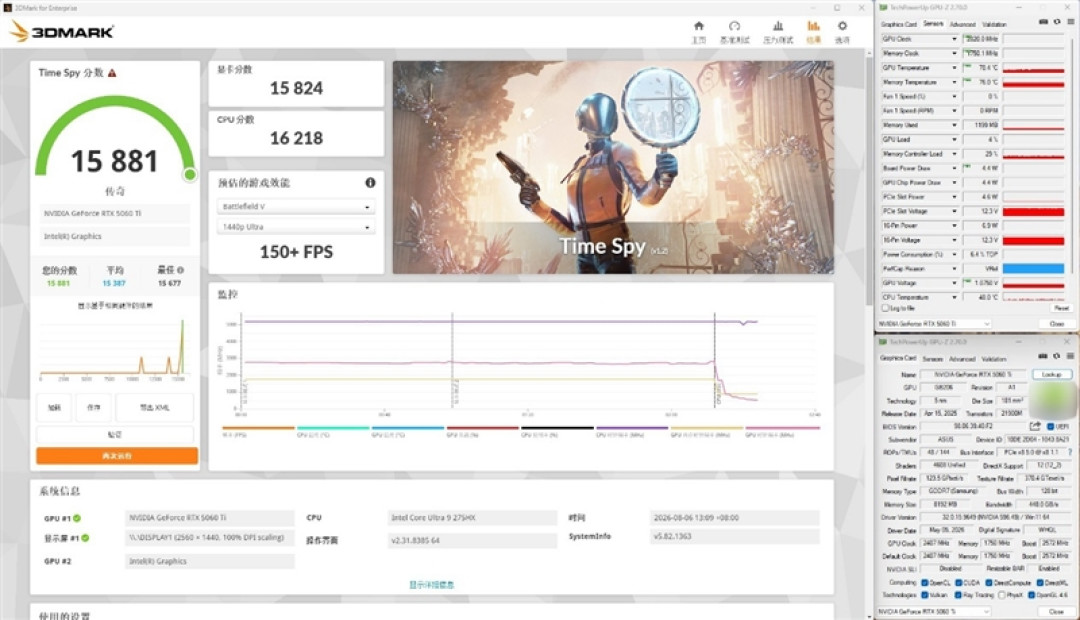The width and height of the screenshot is (1080, 620).
Task: Open the Battlefield V game dropdown
Action: [296, 206]
